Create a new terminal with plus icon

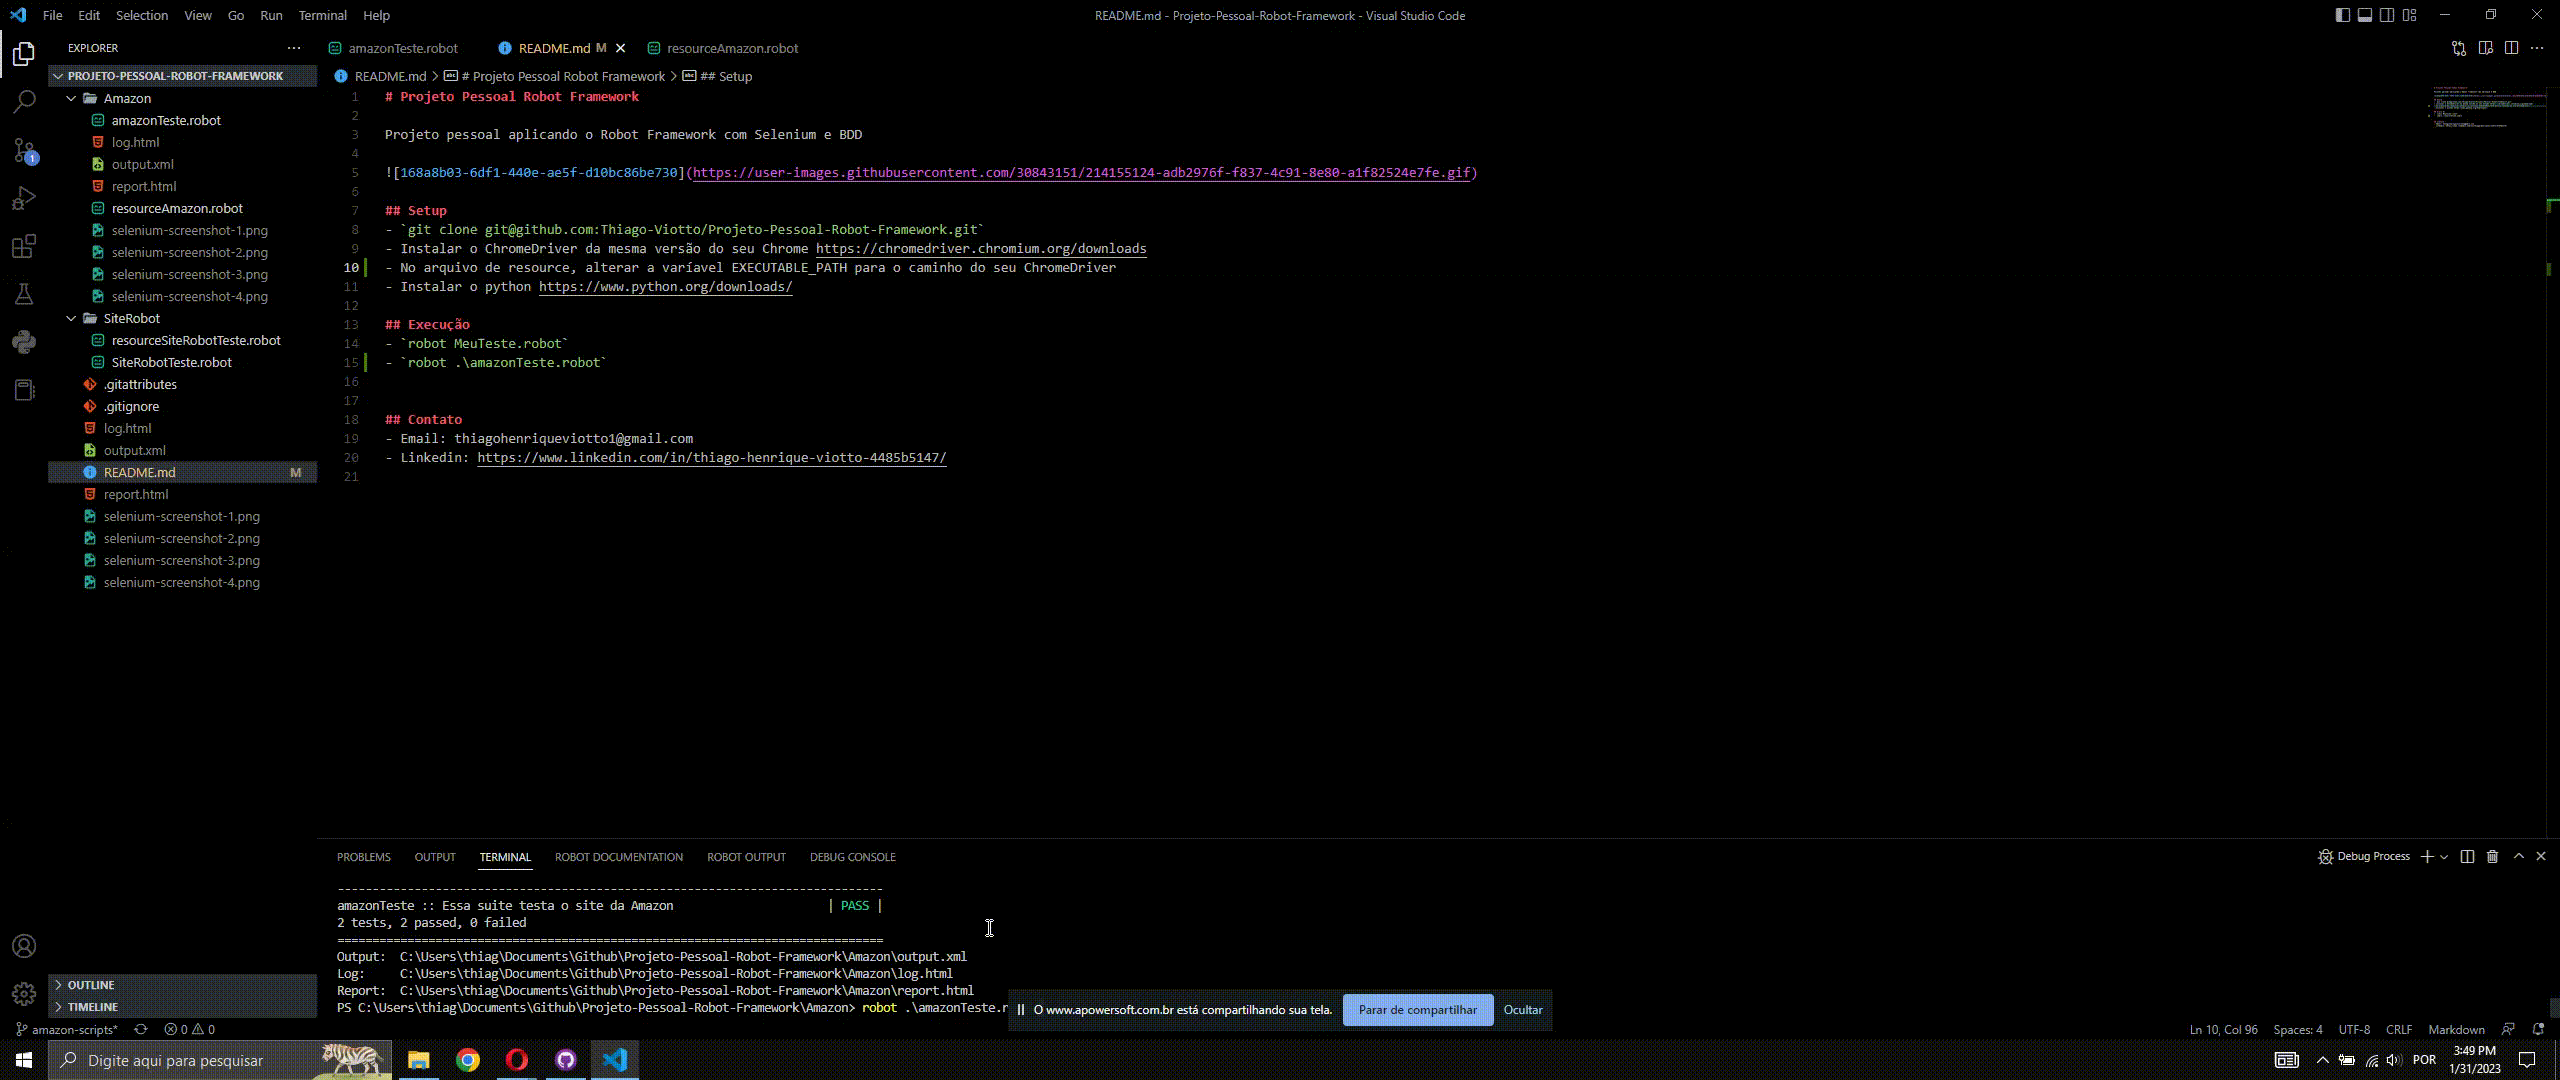pyautogui.click(x=2429, y=856)
